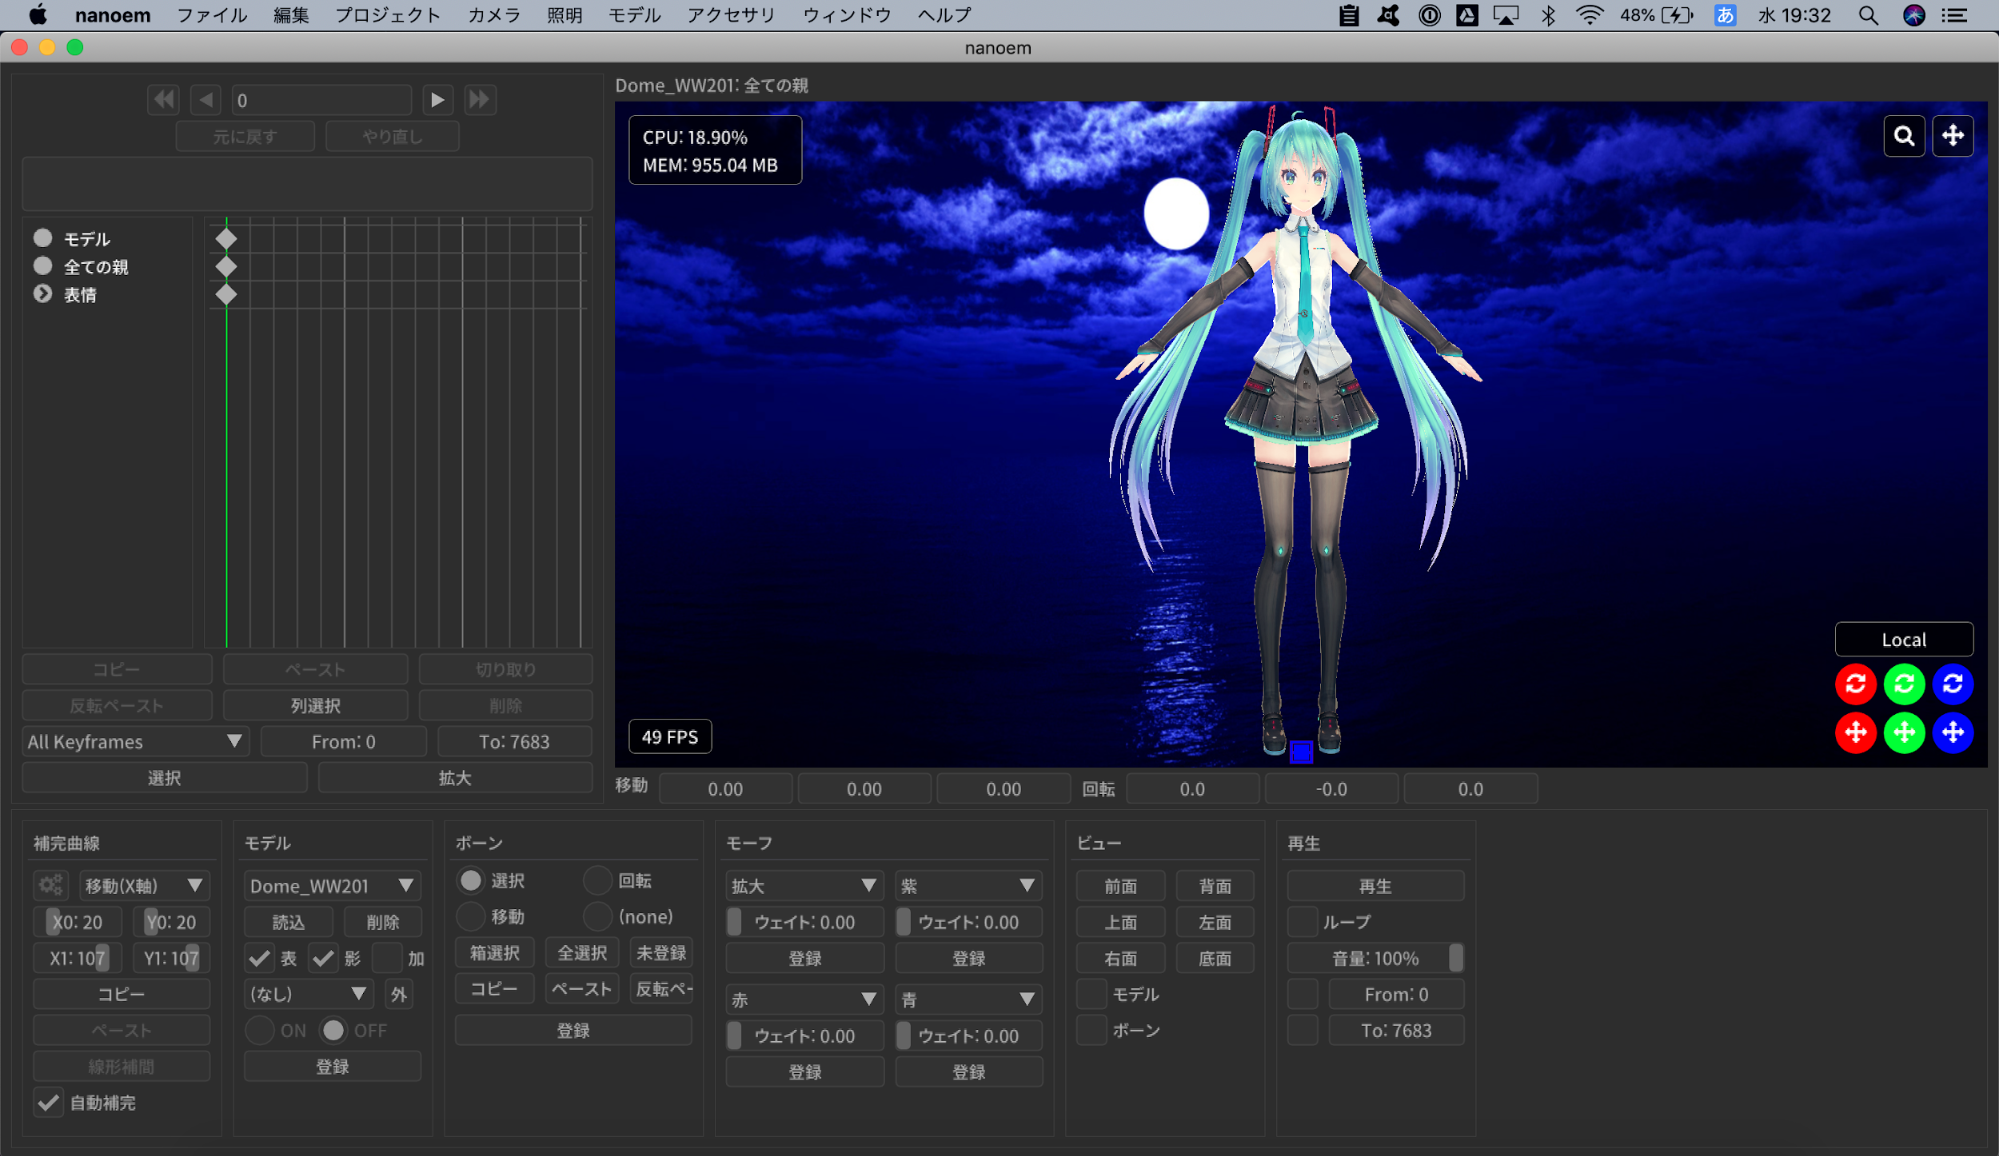This screenshot has height=1157, width=1999.
Task: Open the Wi-Fi status menu icon
Action: (x=1589, y=15)
